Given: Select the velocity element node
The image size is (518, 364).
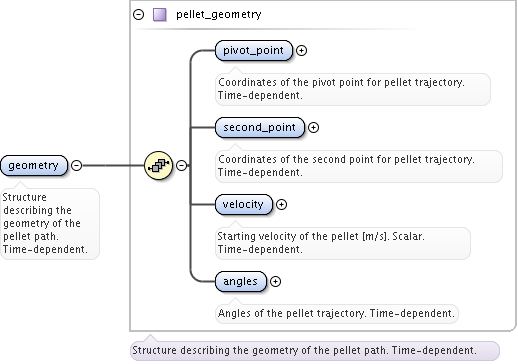Looking at the screenshot, I should (x=244, y=204).
